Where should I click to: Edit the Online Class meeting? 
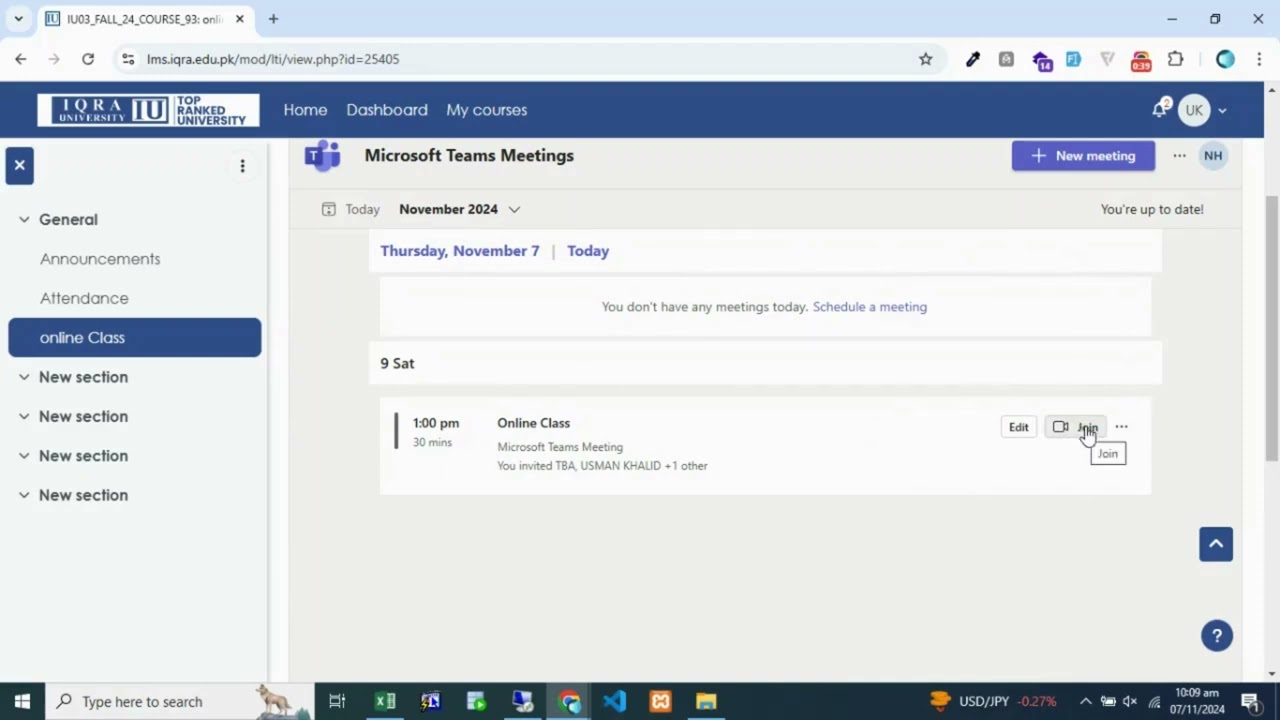pyautogui.click(x=1018, y=427)
